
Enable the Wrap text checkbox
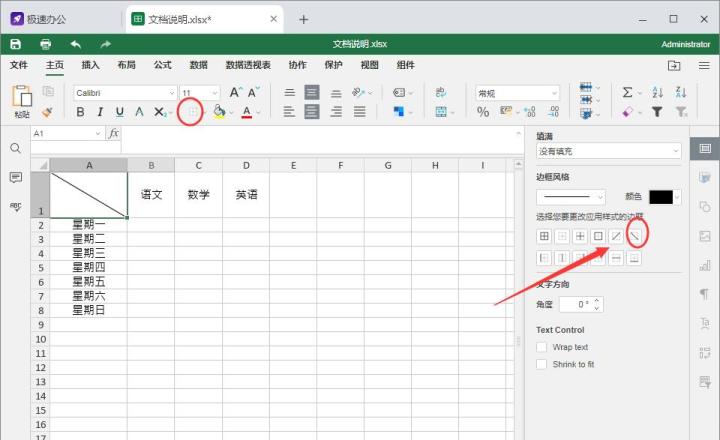click(542, 347)
